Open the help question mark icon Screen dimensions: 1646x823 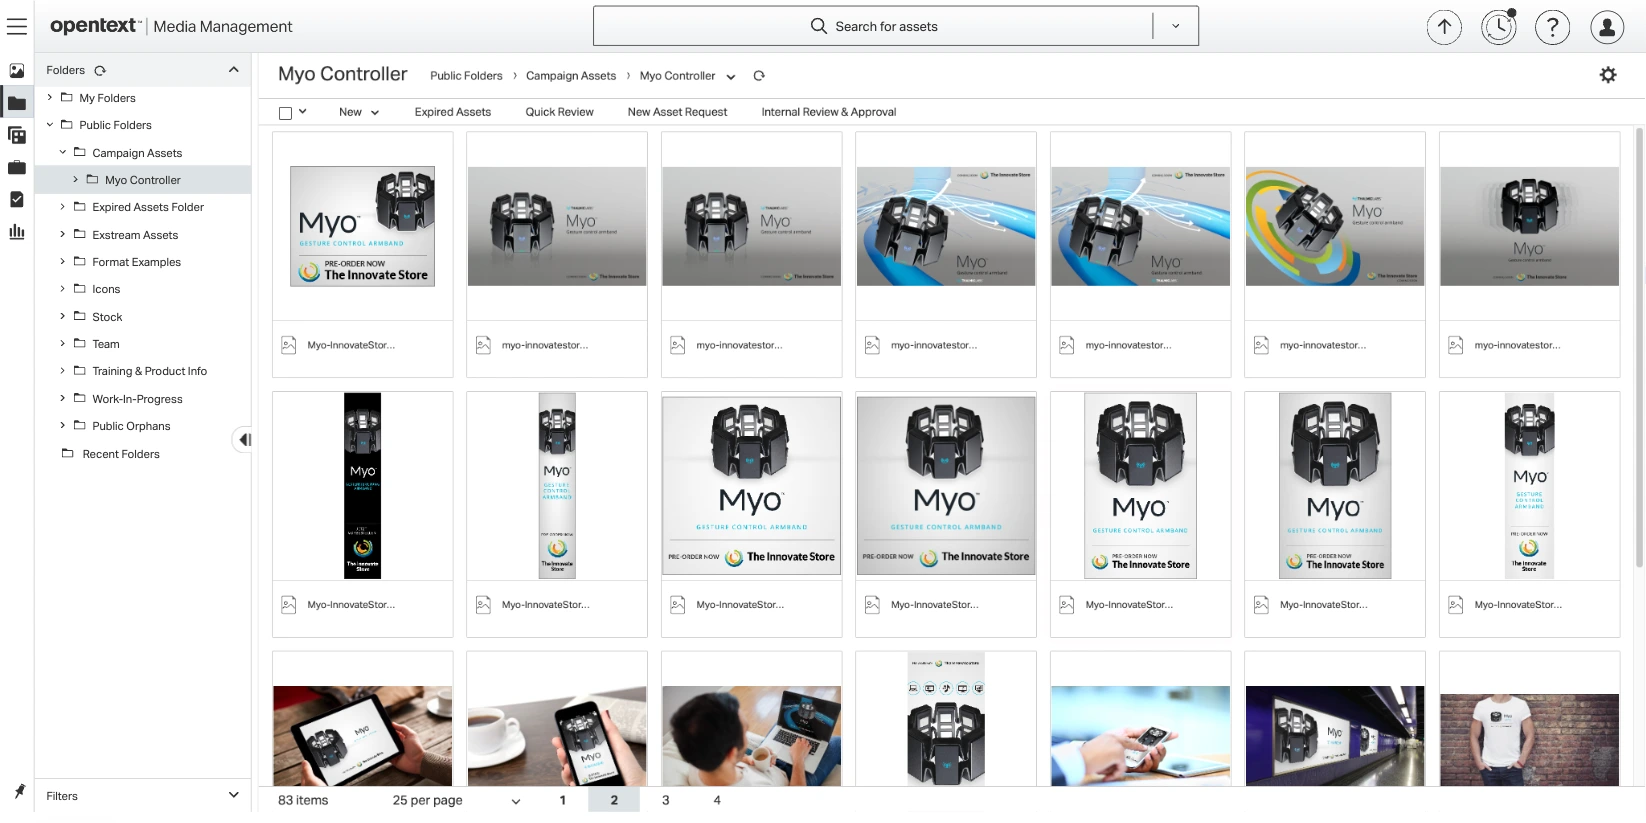pyautogui.click(x=1553, y=27)
